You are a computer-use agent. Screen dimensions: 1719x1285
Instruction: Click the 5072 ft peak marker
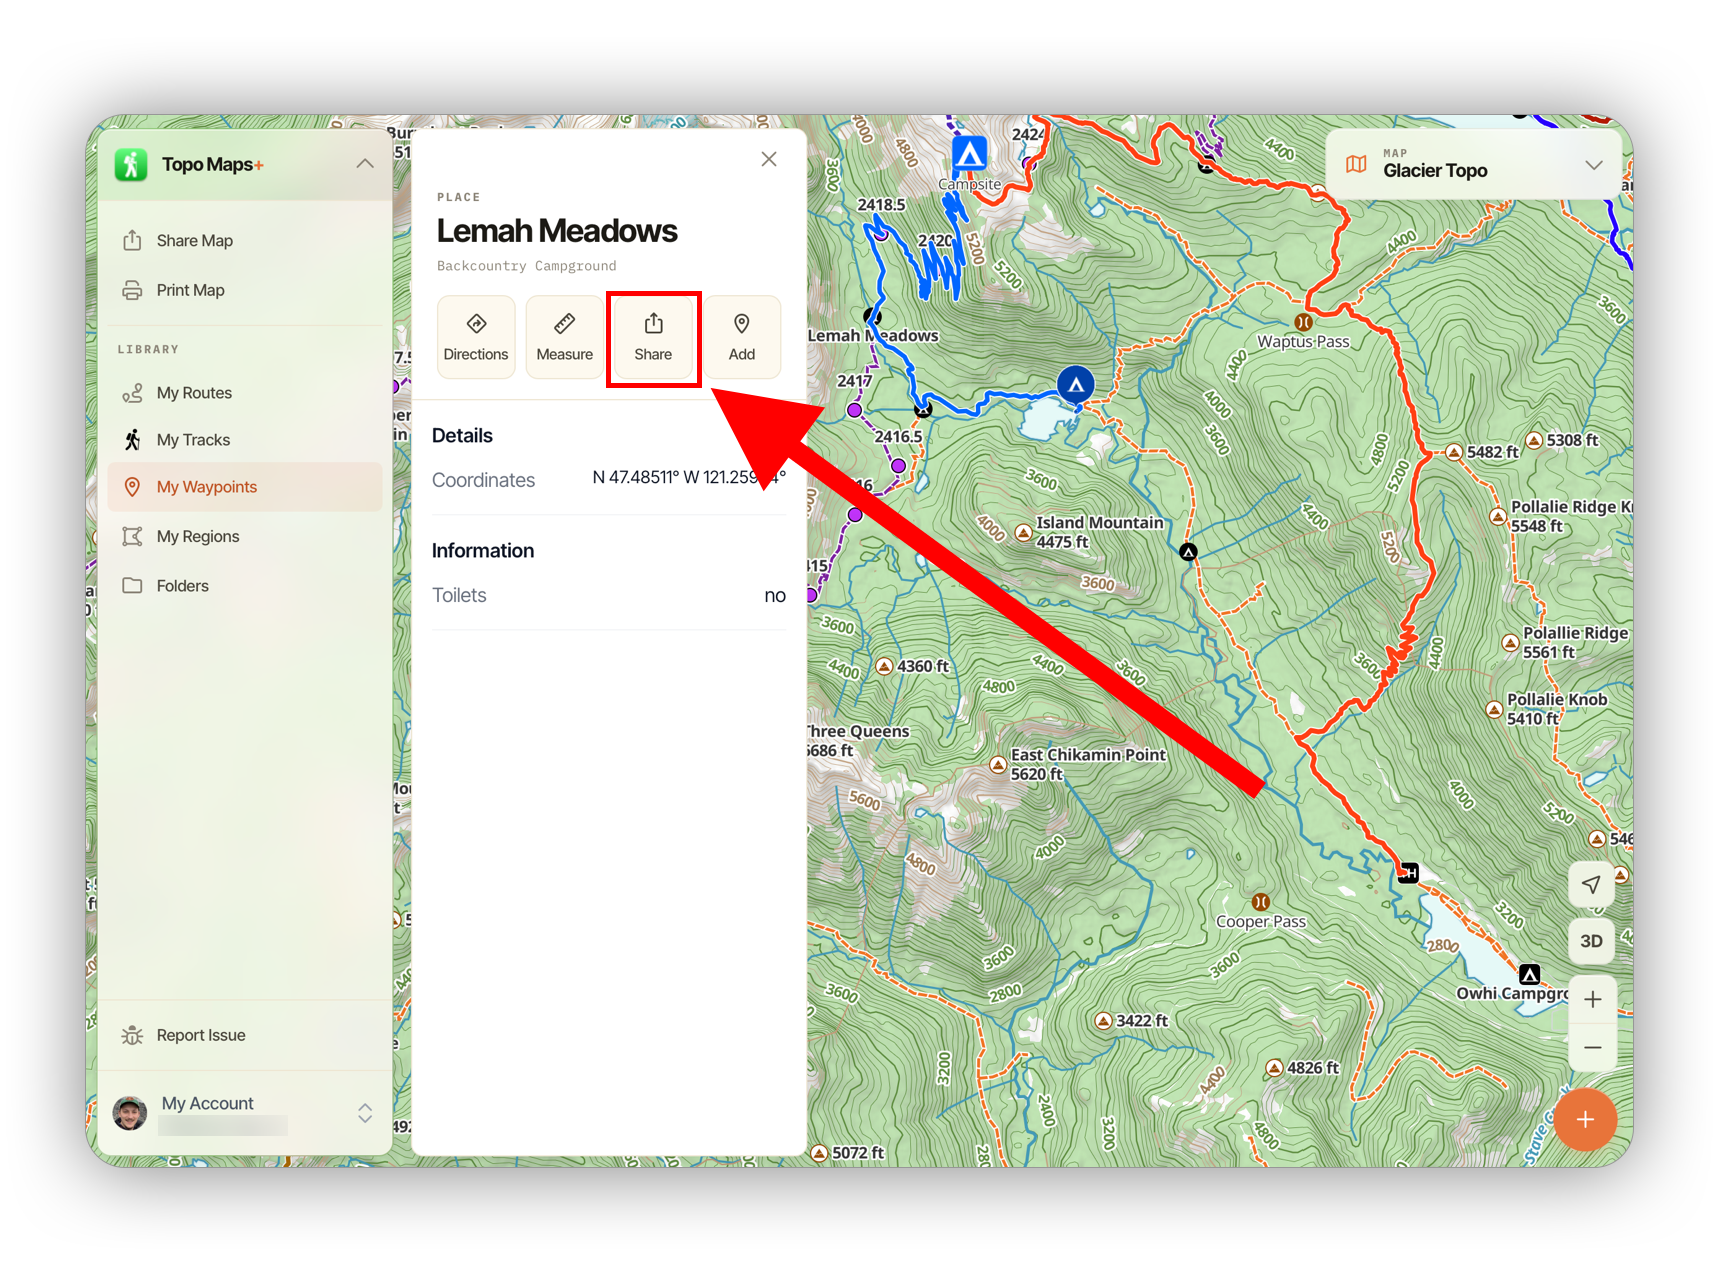pos(820,1153)
